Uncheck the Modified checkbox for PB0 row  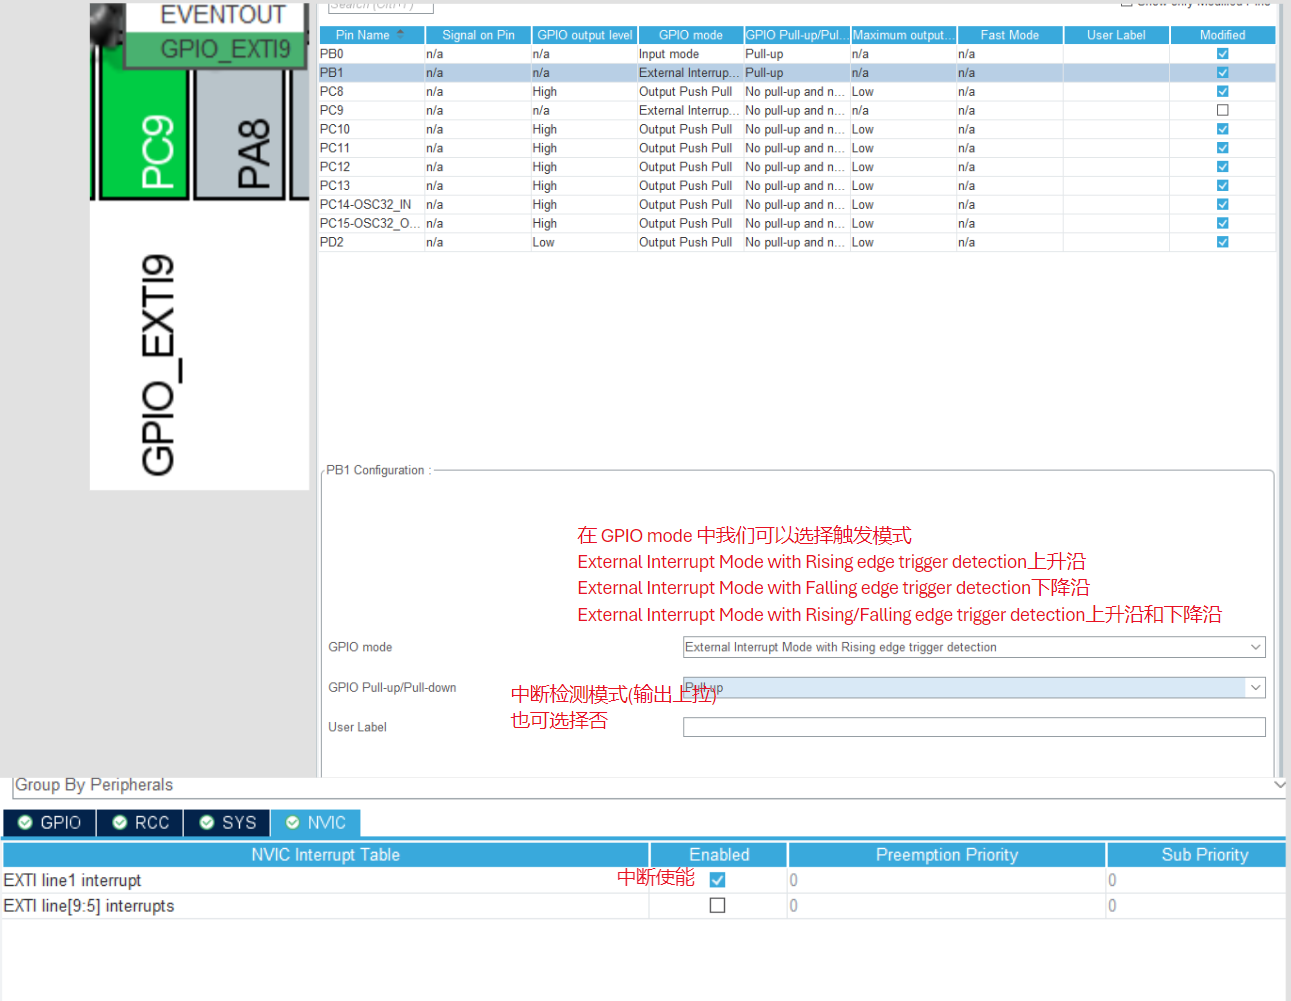point(1222,54)
